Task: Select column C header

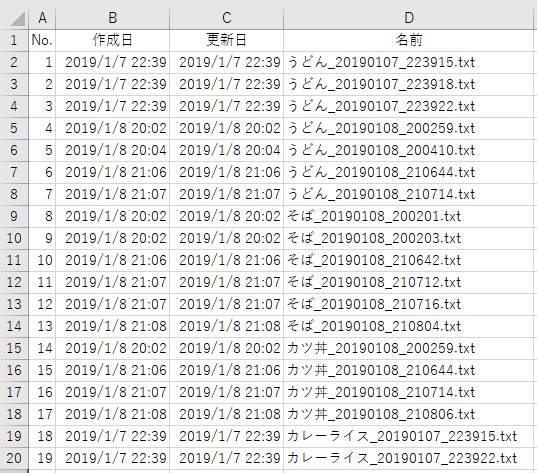Action: 226,18
